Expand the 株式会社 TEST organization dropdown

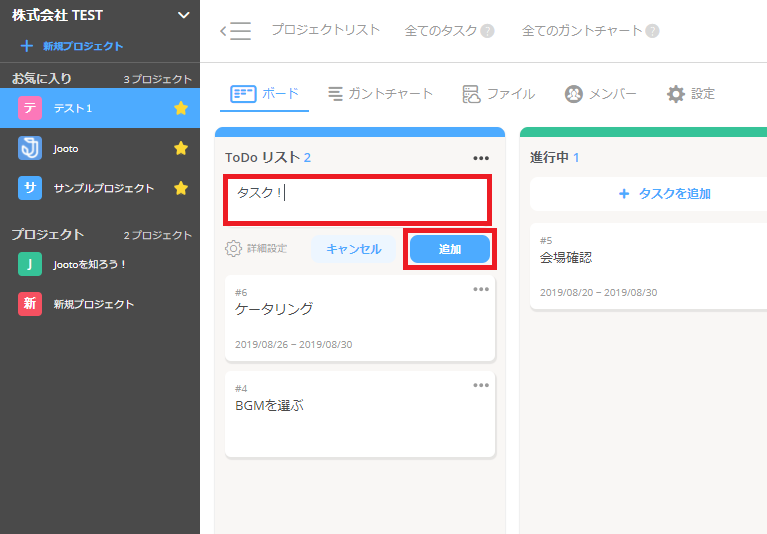(182, 15)
